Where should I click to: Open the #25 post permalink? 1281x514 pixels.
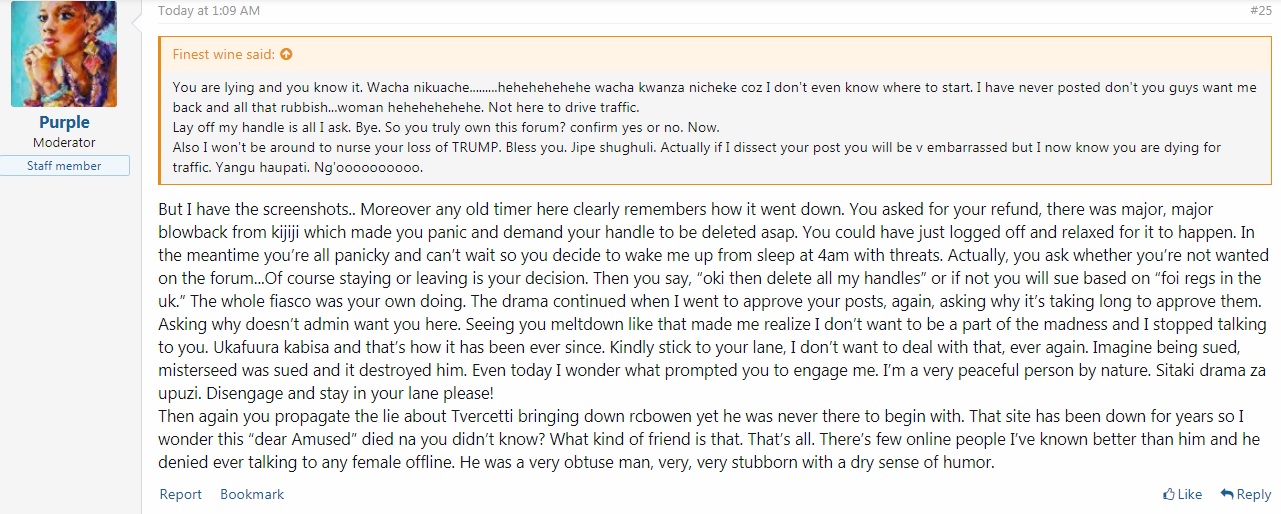(1260, 11)
